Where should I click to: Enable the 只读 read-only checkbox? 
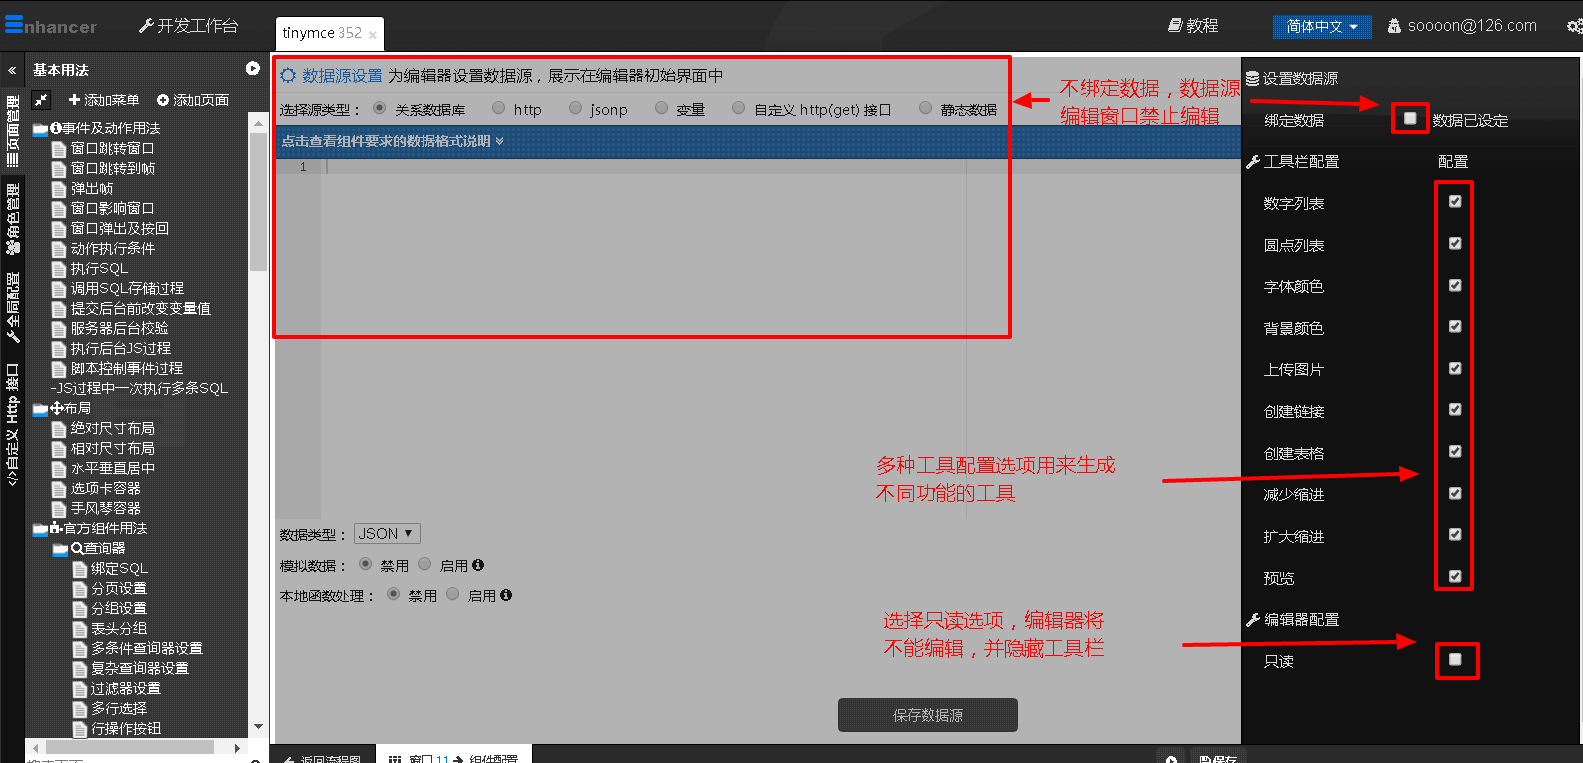[1455, 659]
